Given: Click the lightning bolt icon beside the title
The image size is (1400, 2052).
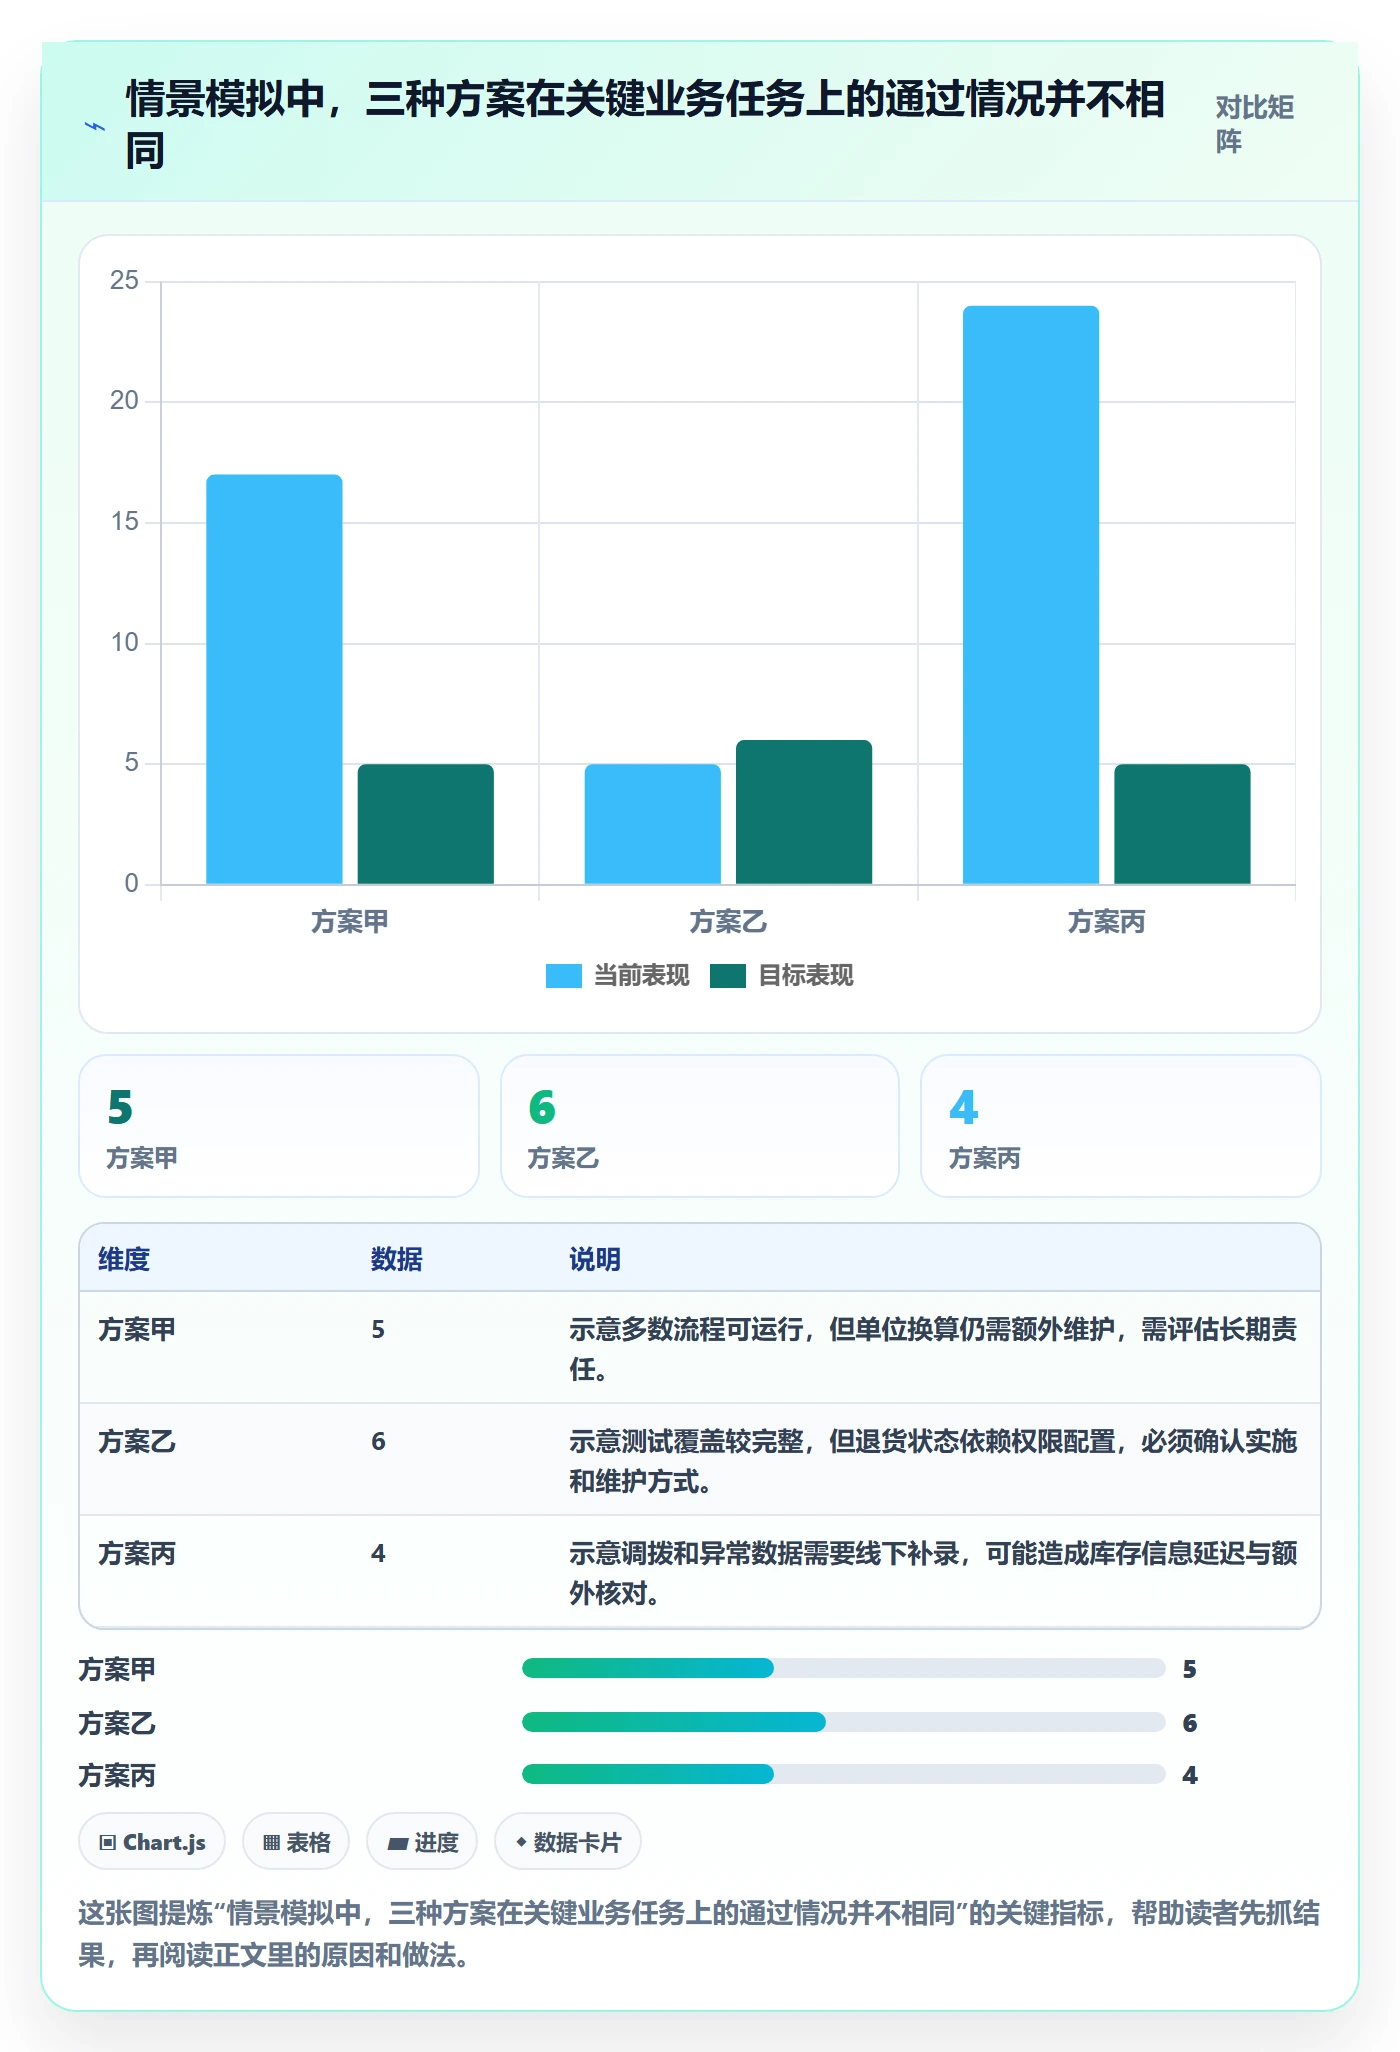Looking at the screenshot, I should [95, 127].
